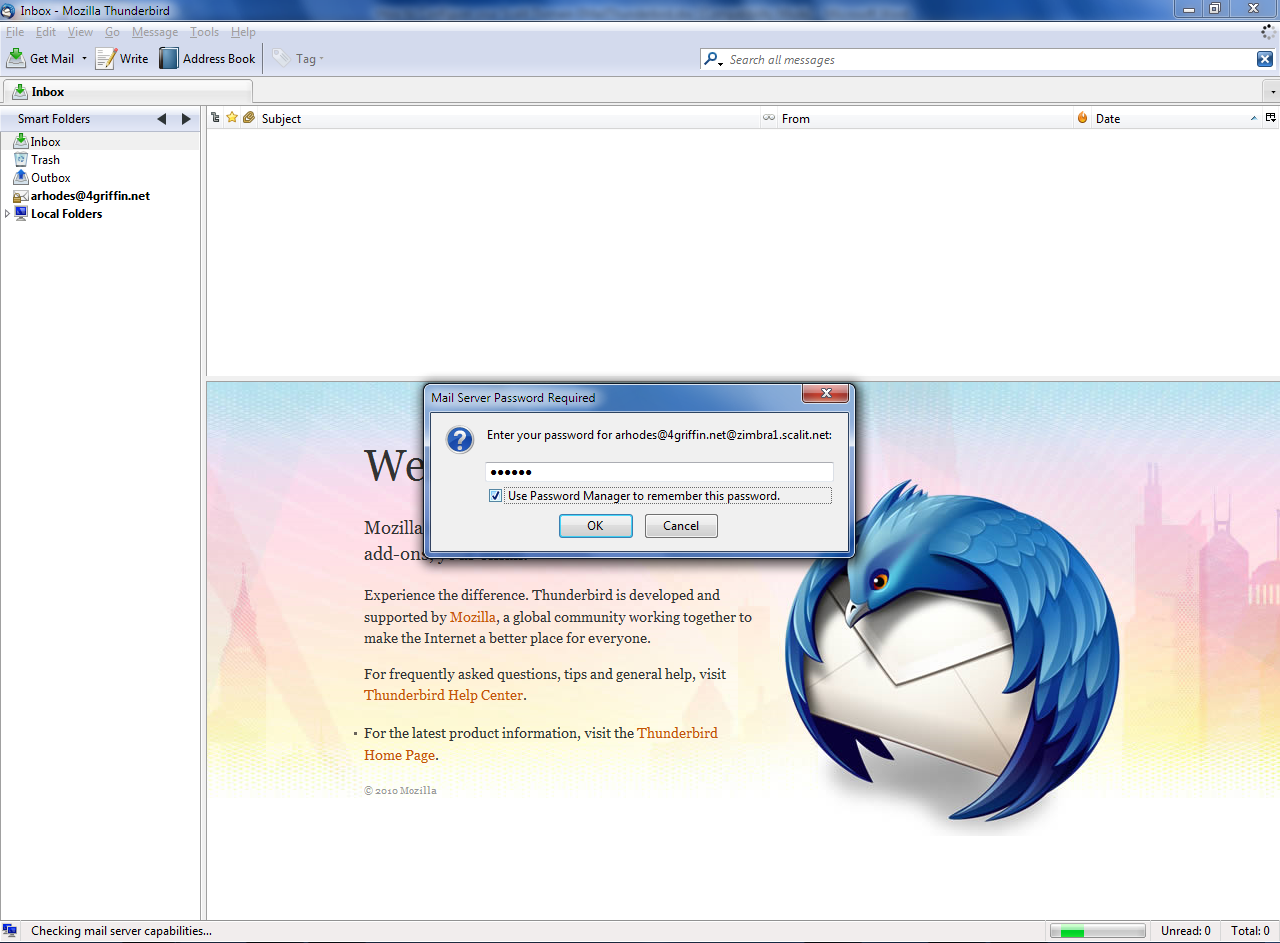
Task: Click the password input field
Action: tap(659, 472)
